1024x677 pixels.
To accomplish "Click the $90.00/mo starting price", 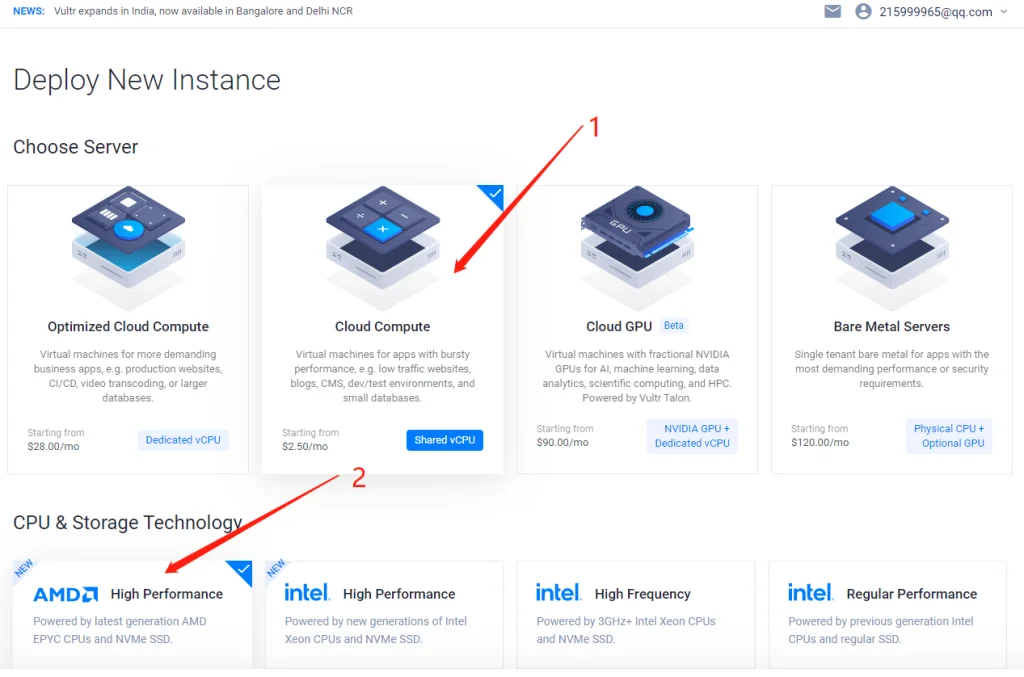I will 562,443.
